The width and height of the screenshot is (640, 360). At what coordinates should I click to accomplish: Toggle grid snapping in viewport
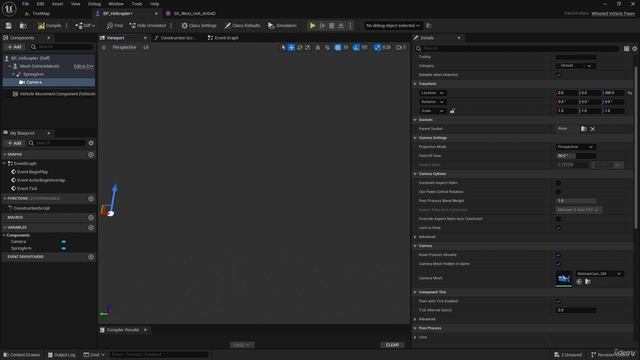click(338, 47)
